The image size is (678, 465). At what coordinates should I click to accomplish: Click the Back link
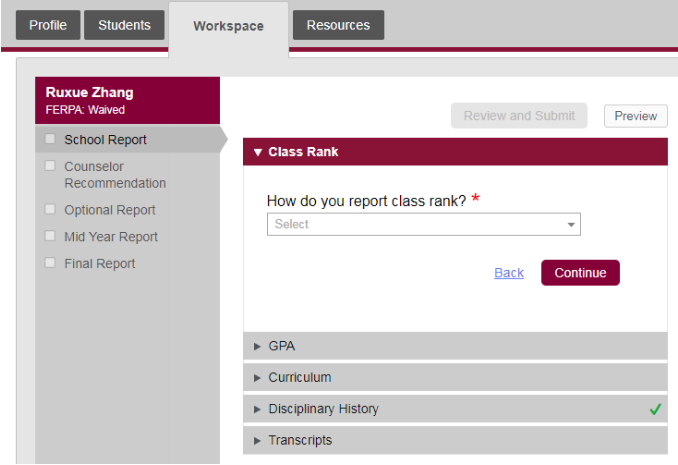tap(508, 273)
